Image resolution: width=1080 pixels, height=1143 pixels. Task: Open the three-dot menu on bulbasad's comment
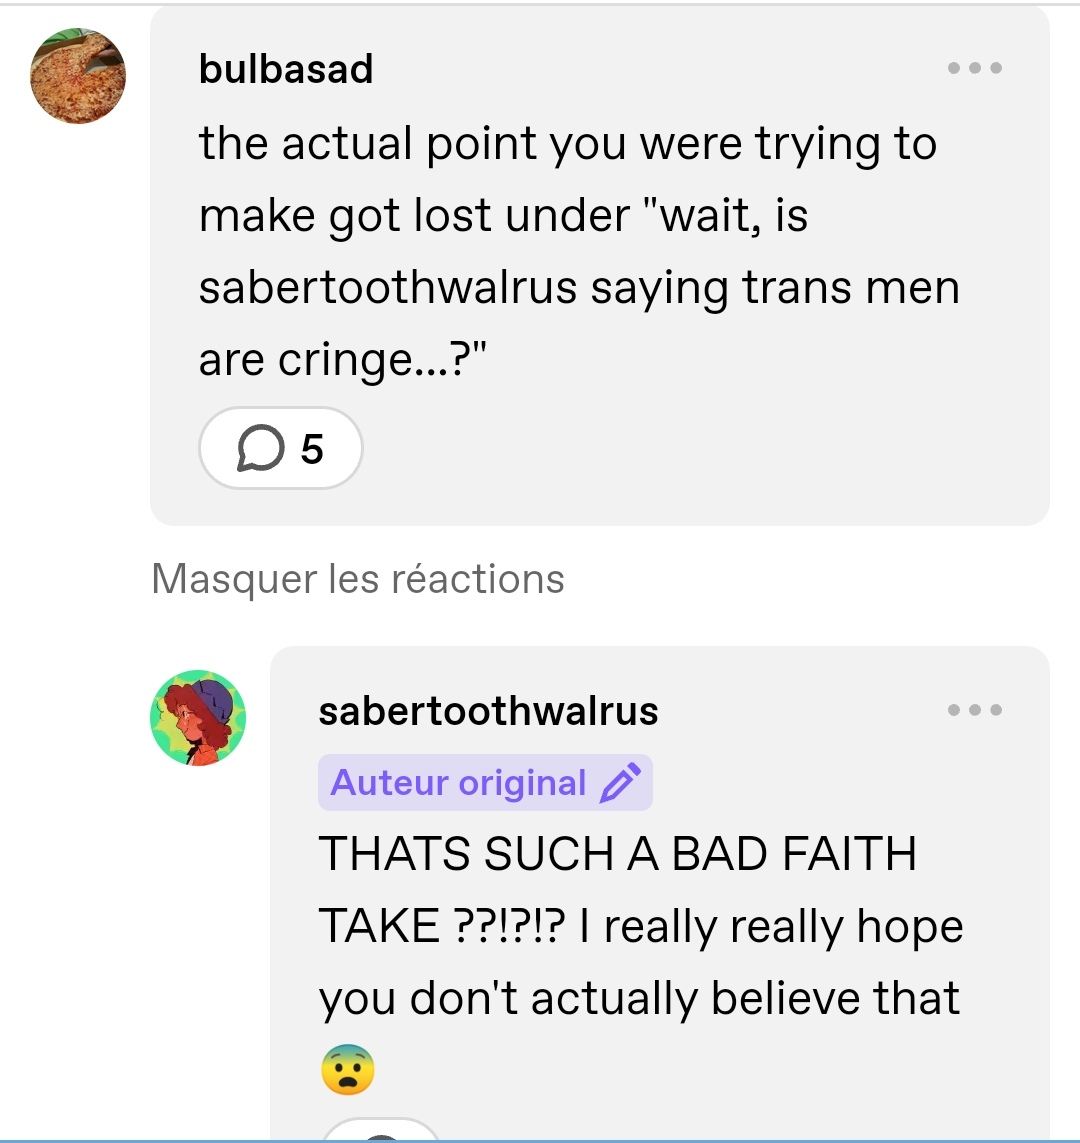pos(974,68)
